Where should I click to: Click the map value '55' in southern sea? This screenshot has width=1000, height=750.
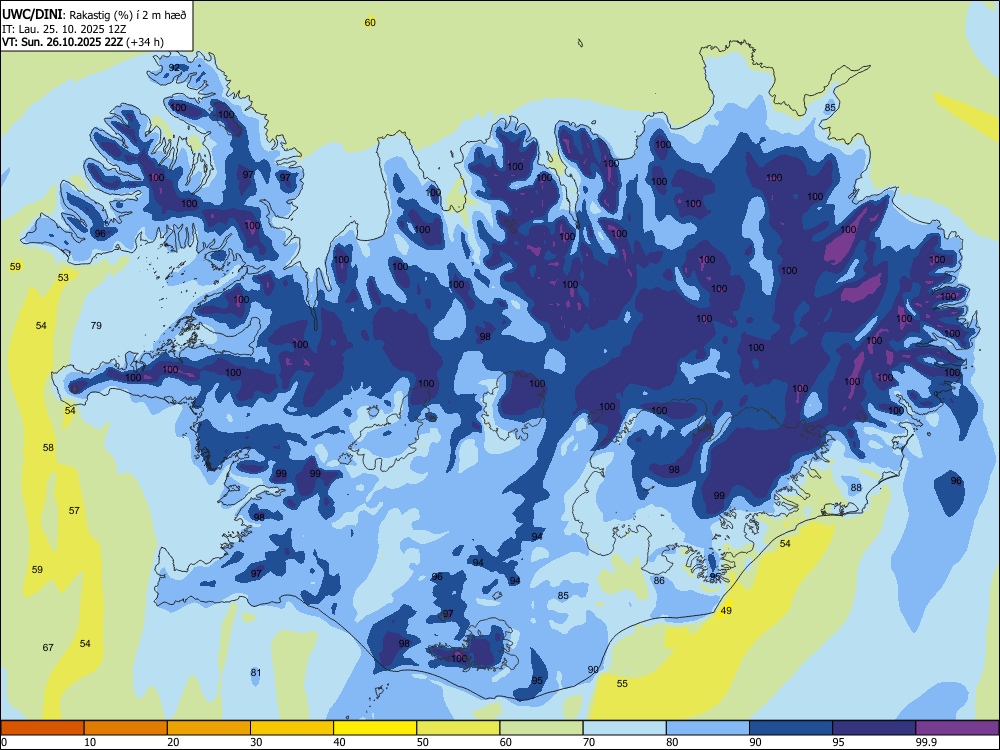622,683
